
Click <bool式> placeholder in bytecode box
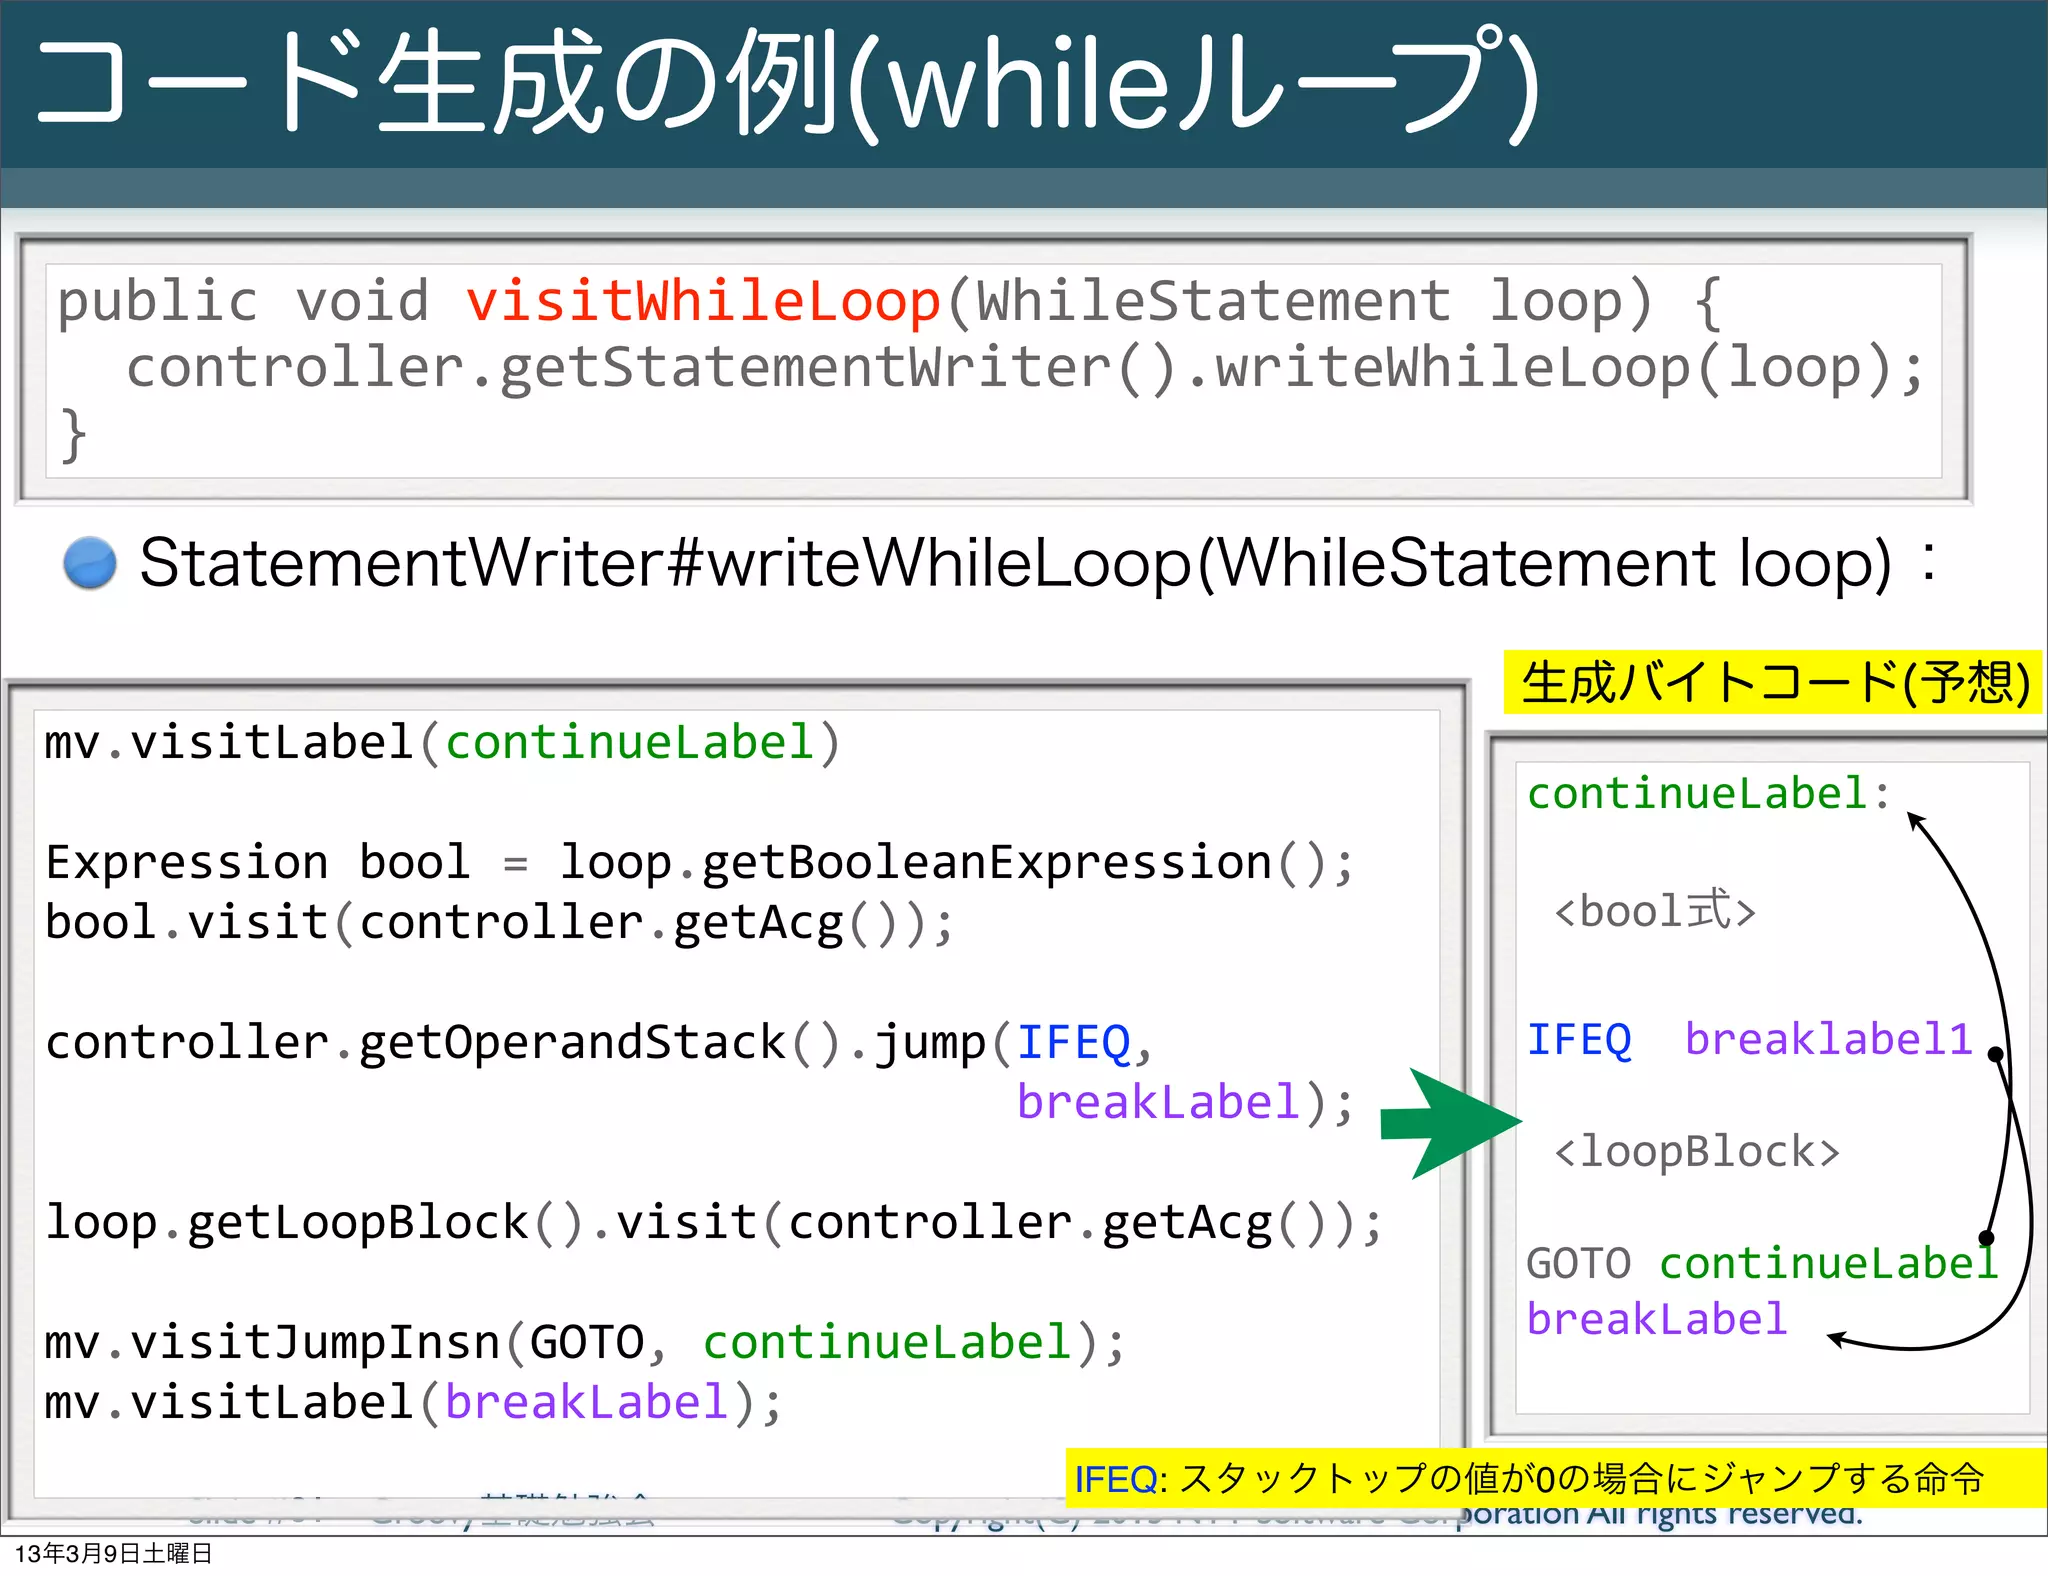1655,911
